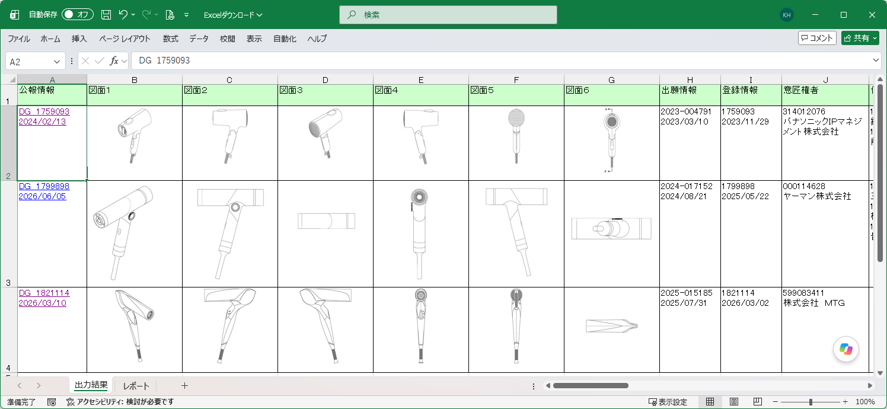Image resolution: width=887 pixels, height=409 pixels.
Task: Click the vertical scrollbar down arrow
Action: click(x=880, y=372)
